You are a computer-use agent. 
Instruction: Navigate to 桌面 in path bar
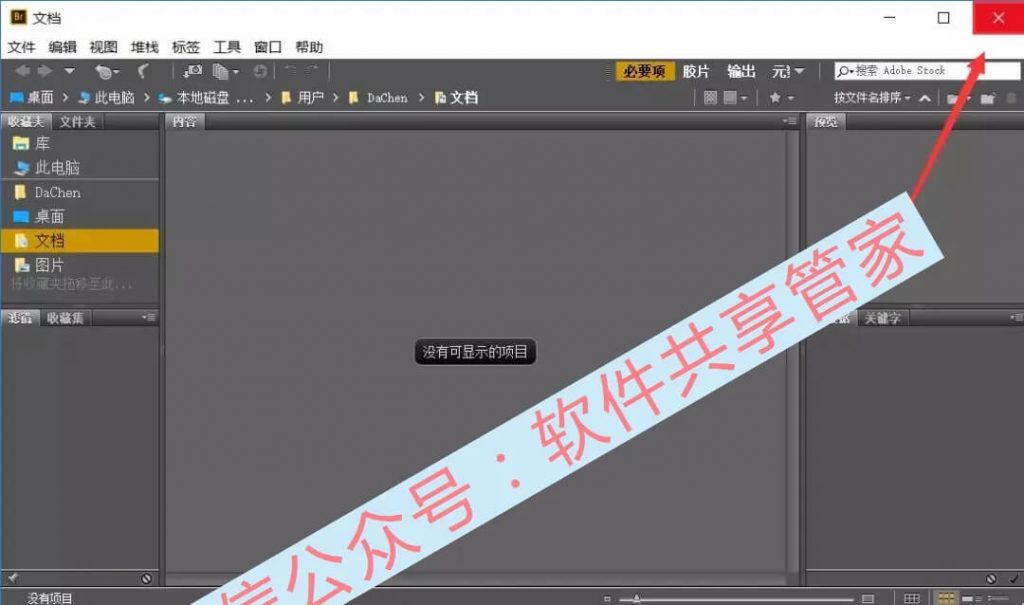point(32,97)
